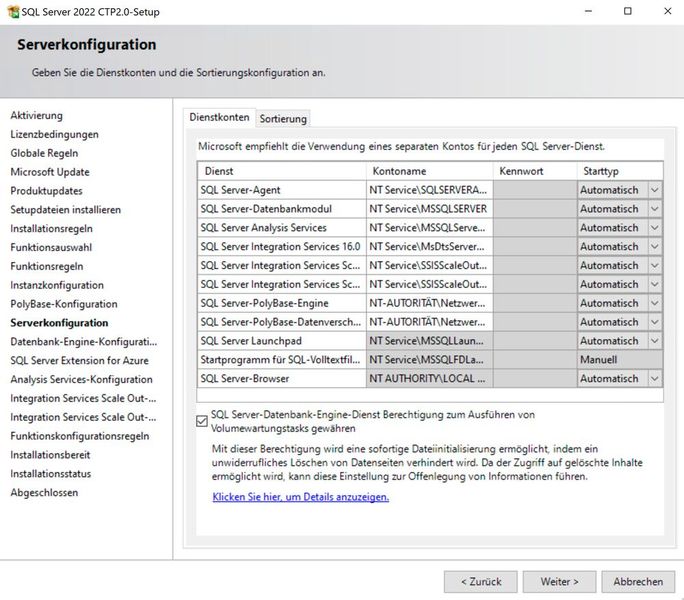This screenshot has width=684, height=600.
Task: Toggle the volume maintenance tasks permission checkbox
Action: 202,421
